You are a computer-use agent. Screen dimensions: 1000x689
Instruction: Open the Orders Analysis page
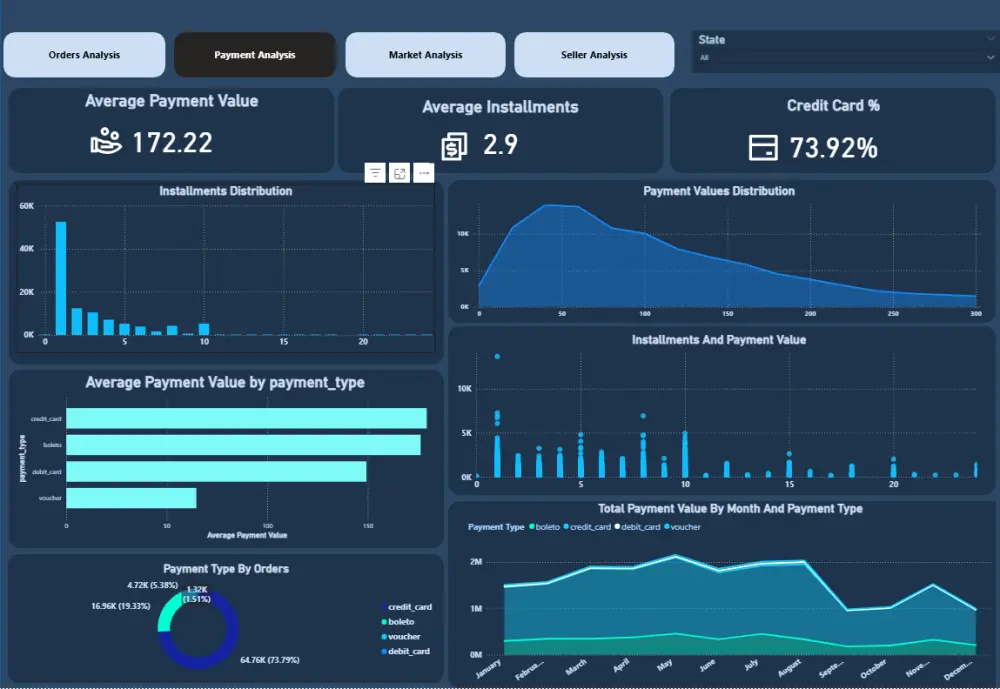(84, 55)
